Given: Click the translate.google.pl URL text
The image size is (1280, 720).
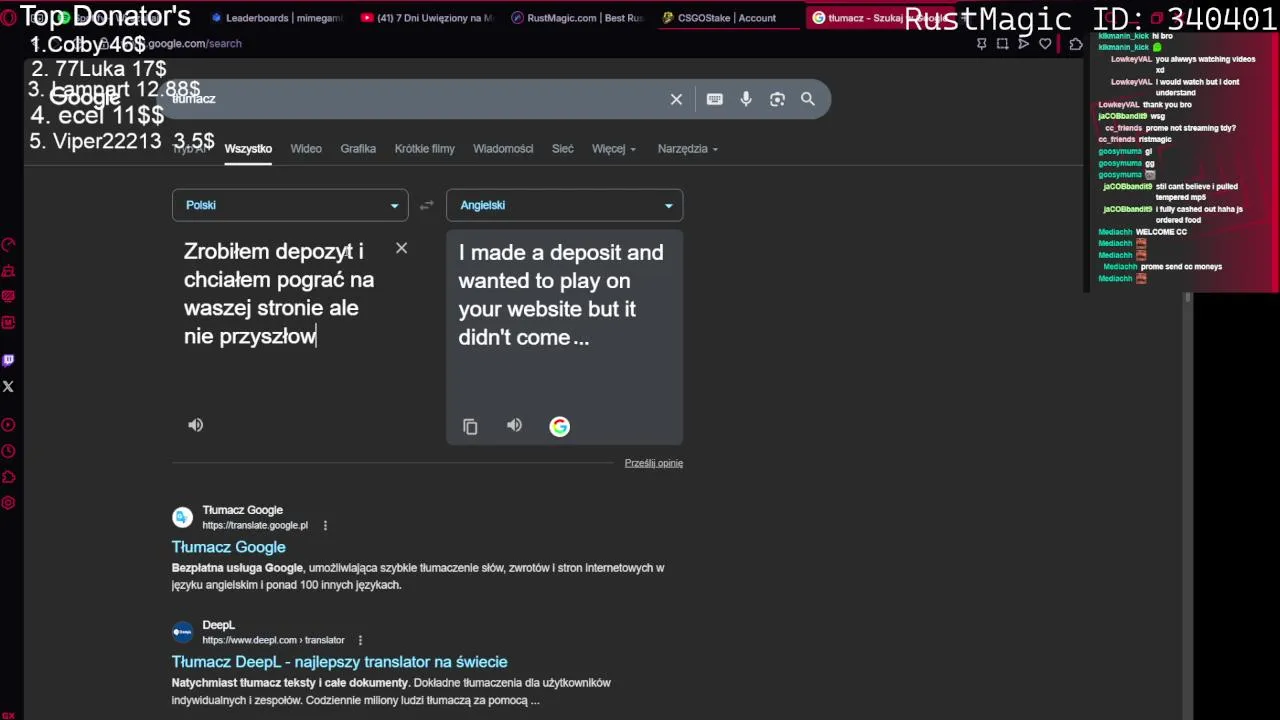Looking at the screenshot, I should (x=255, y=526).
